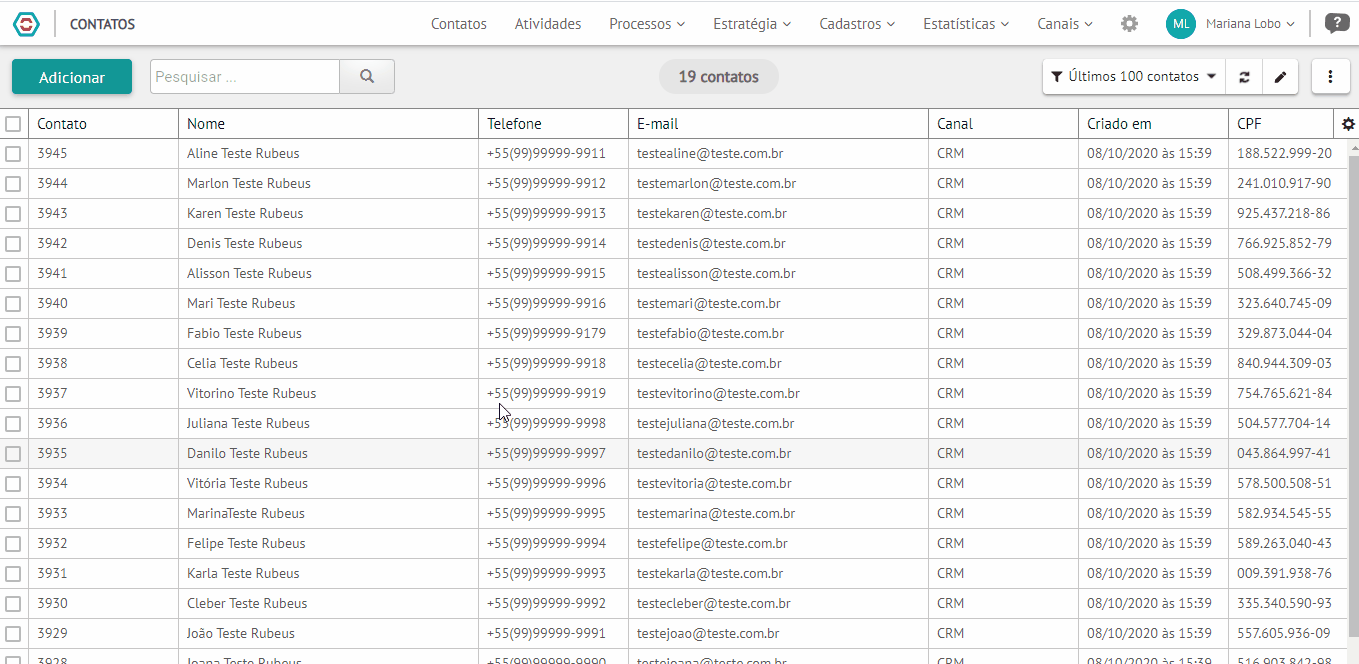This screenshot has width=1359, height=664.
Task: Sort by the Nome column header
Action: (x=206, y=124)
